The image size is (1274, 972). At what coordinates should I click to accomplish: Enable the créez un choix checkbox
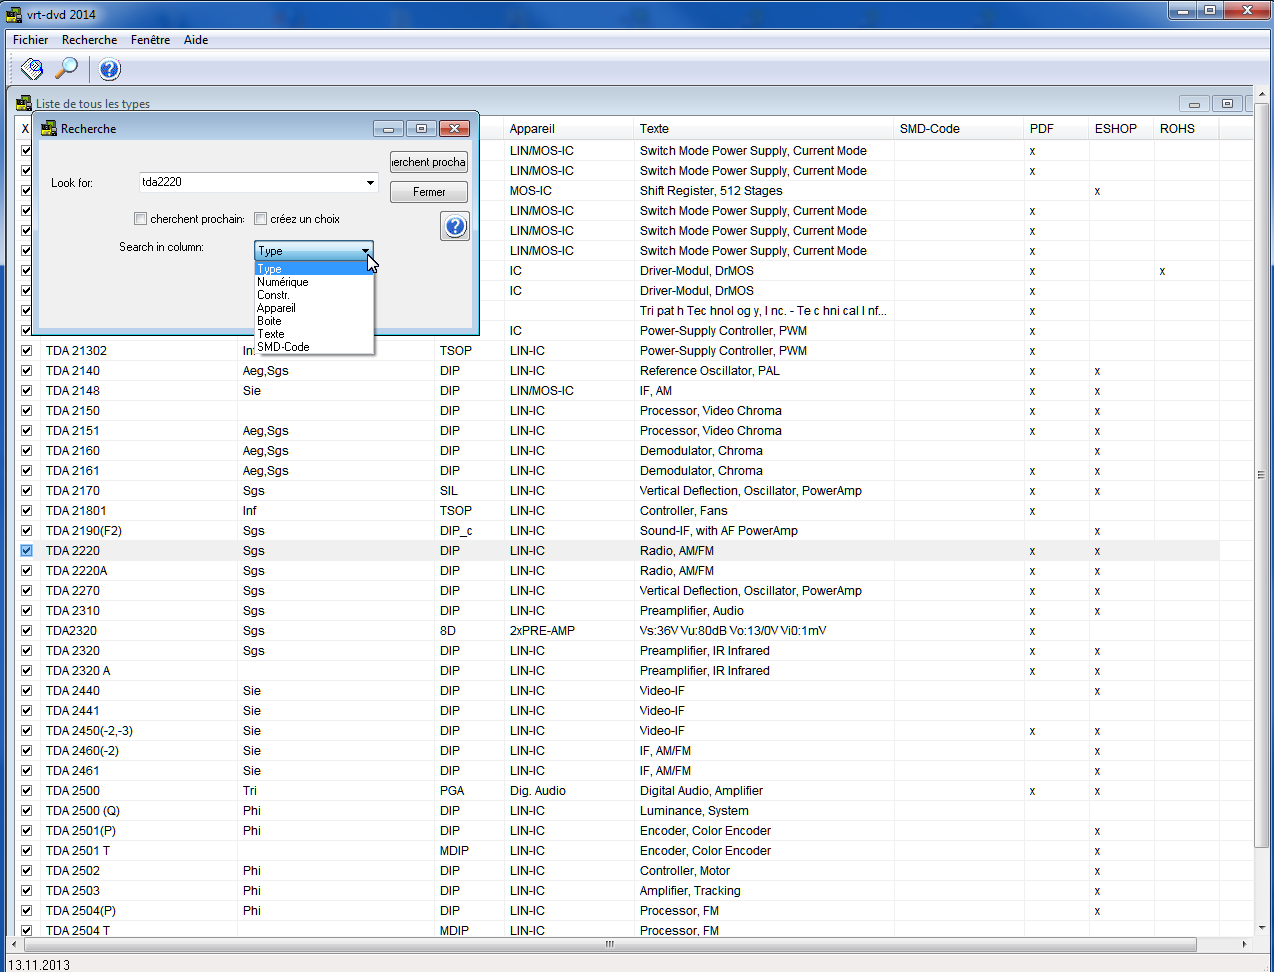pos(261,219)
